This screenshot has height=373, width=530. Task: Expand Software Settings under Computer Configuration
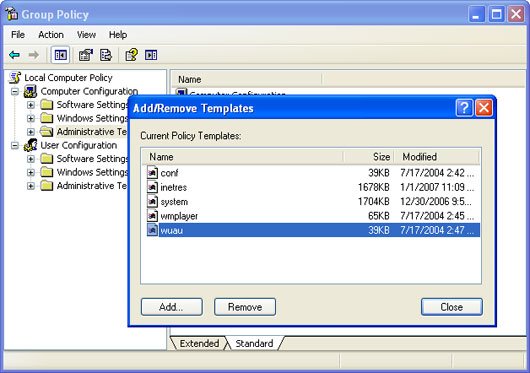tap(31, 105)
